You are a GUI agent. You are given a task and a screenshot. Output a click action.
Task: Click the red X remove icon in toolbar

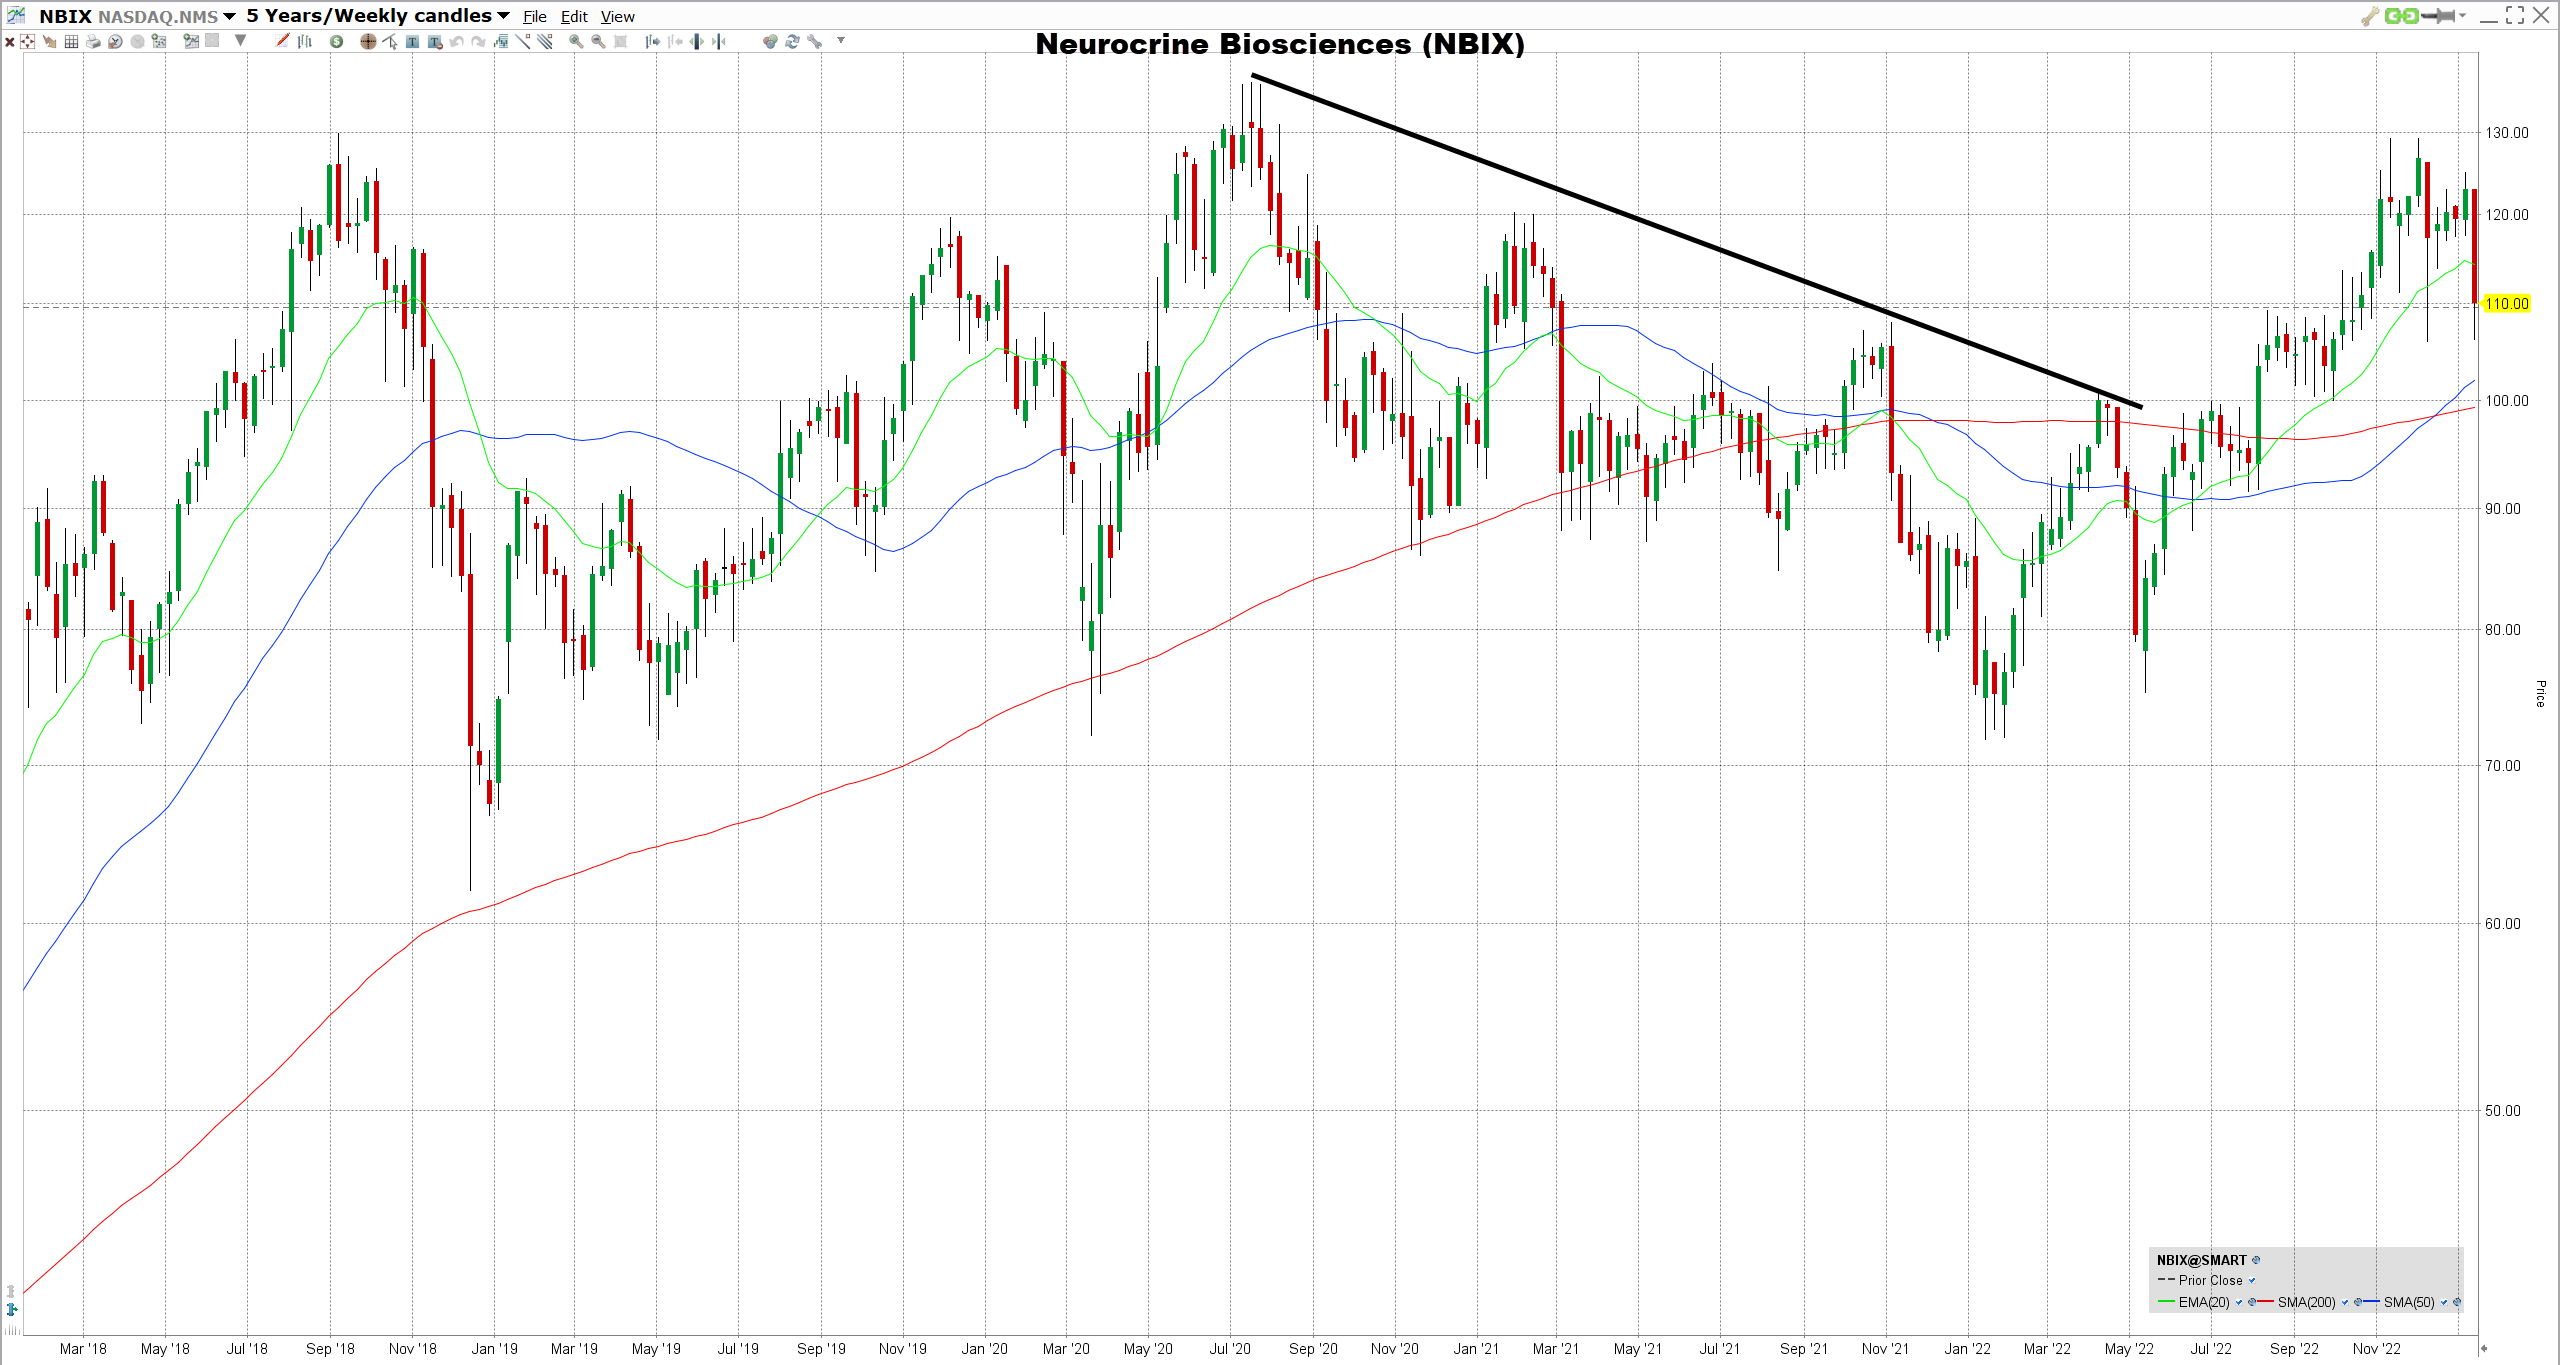click(x=9, y=41)
